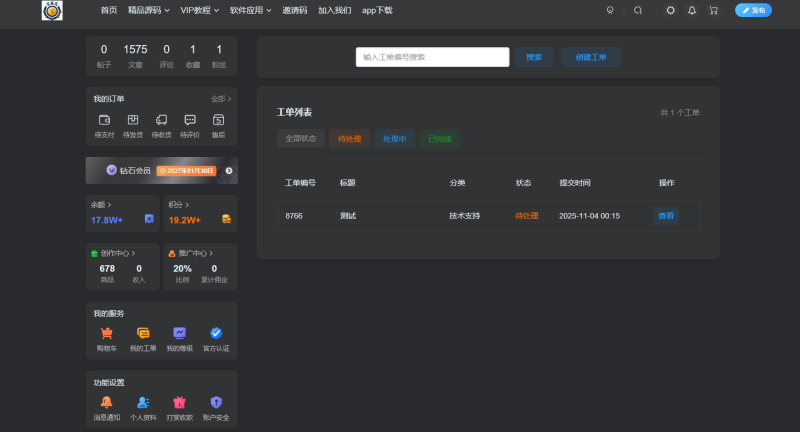Click the 搜索 search button
Screen dimensions: 800x432
pos(534,57)
